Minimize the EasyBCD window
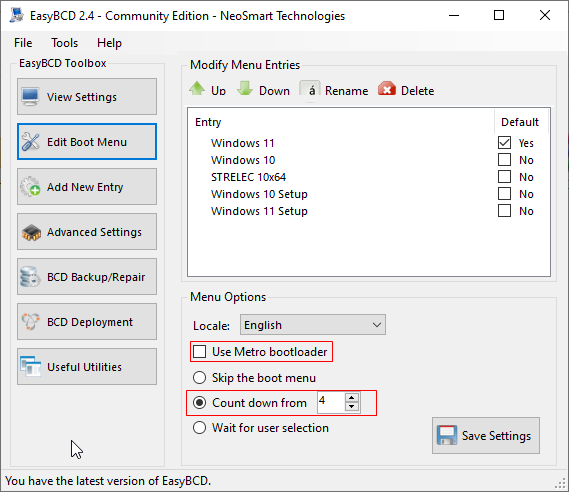Viewport: 569px width, 492px height. click(454, 15)
